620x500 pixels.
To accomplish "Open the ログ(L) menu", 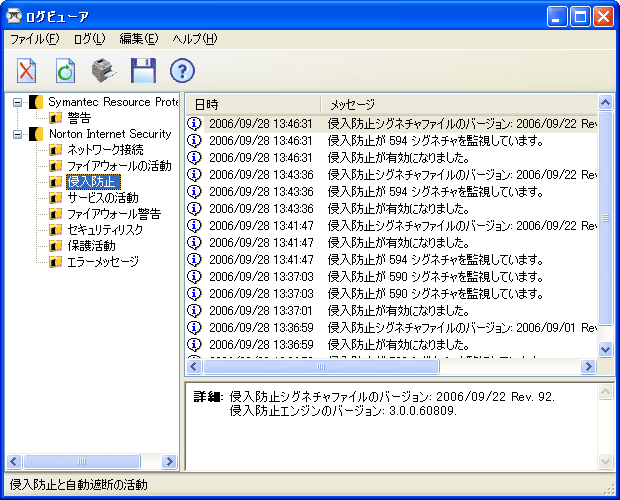I will pos(90,39).
